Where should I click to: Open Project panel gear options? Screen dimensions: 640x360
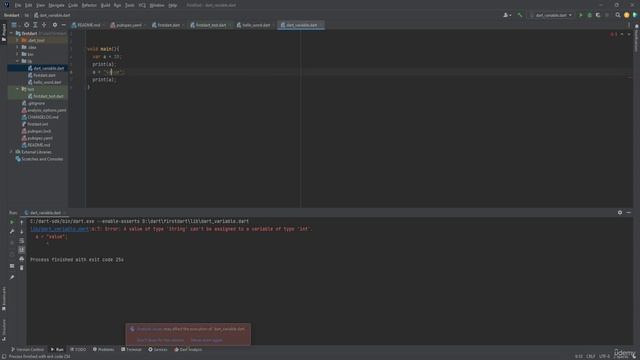click(55, 25)
